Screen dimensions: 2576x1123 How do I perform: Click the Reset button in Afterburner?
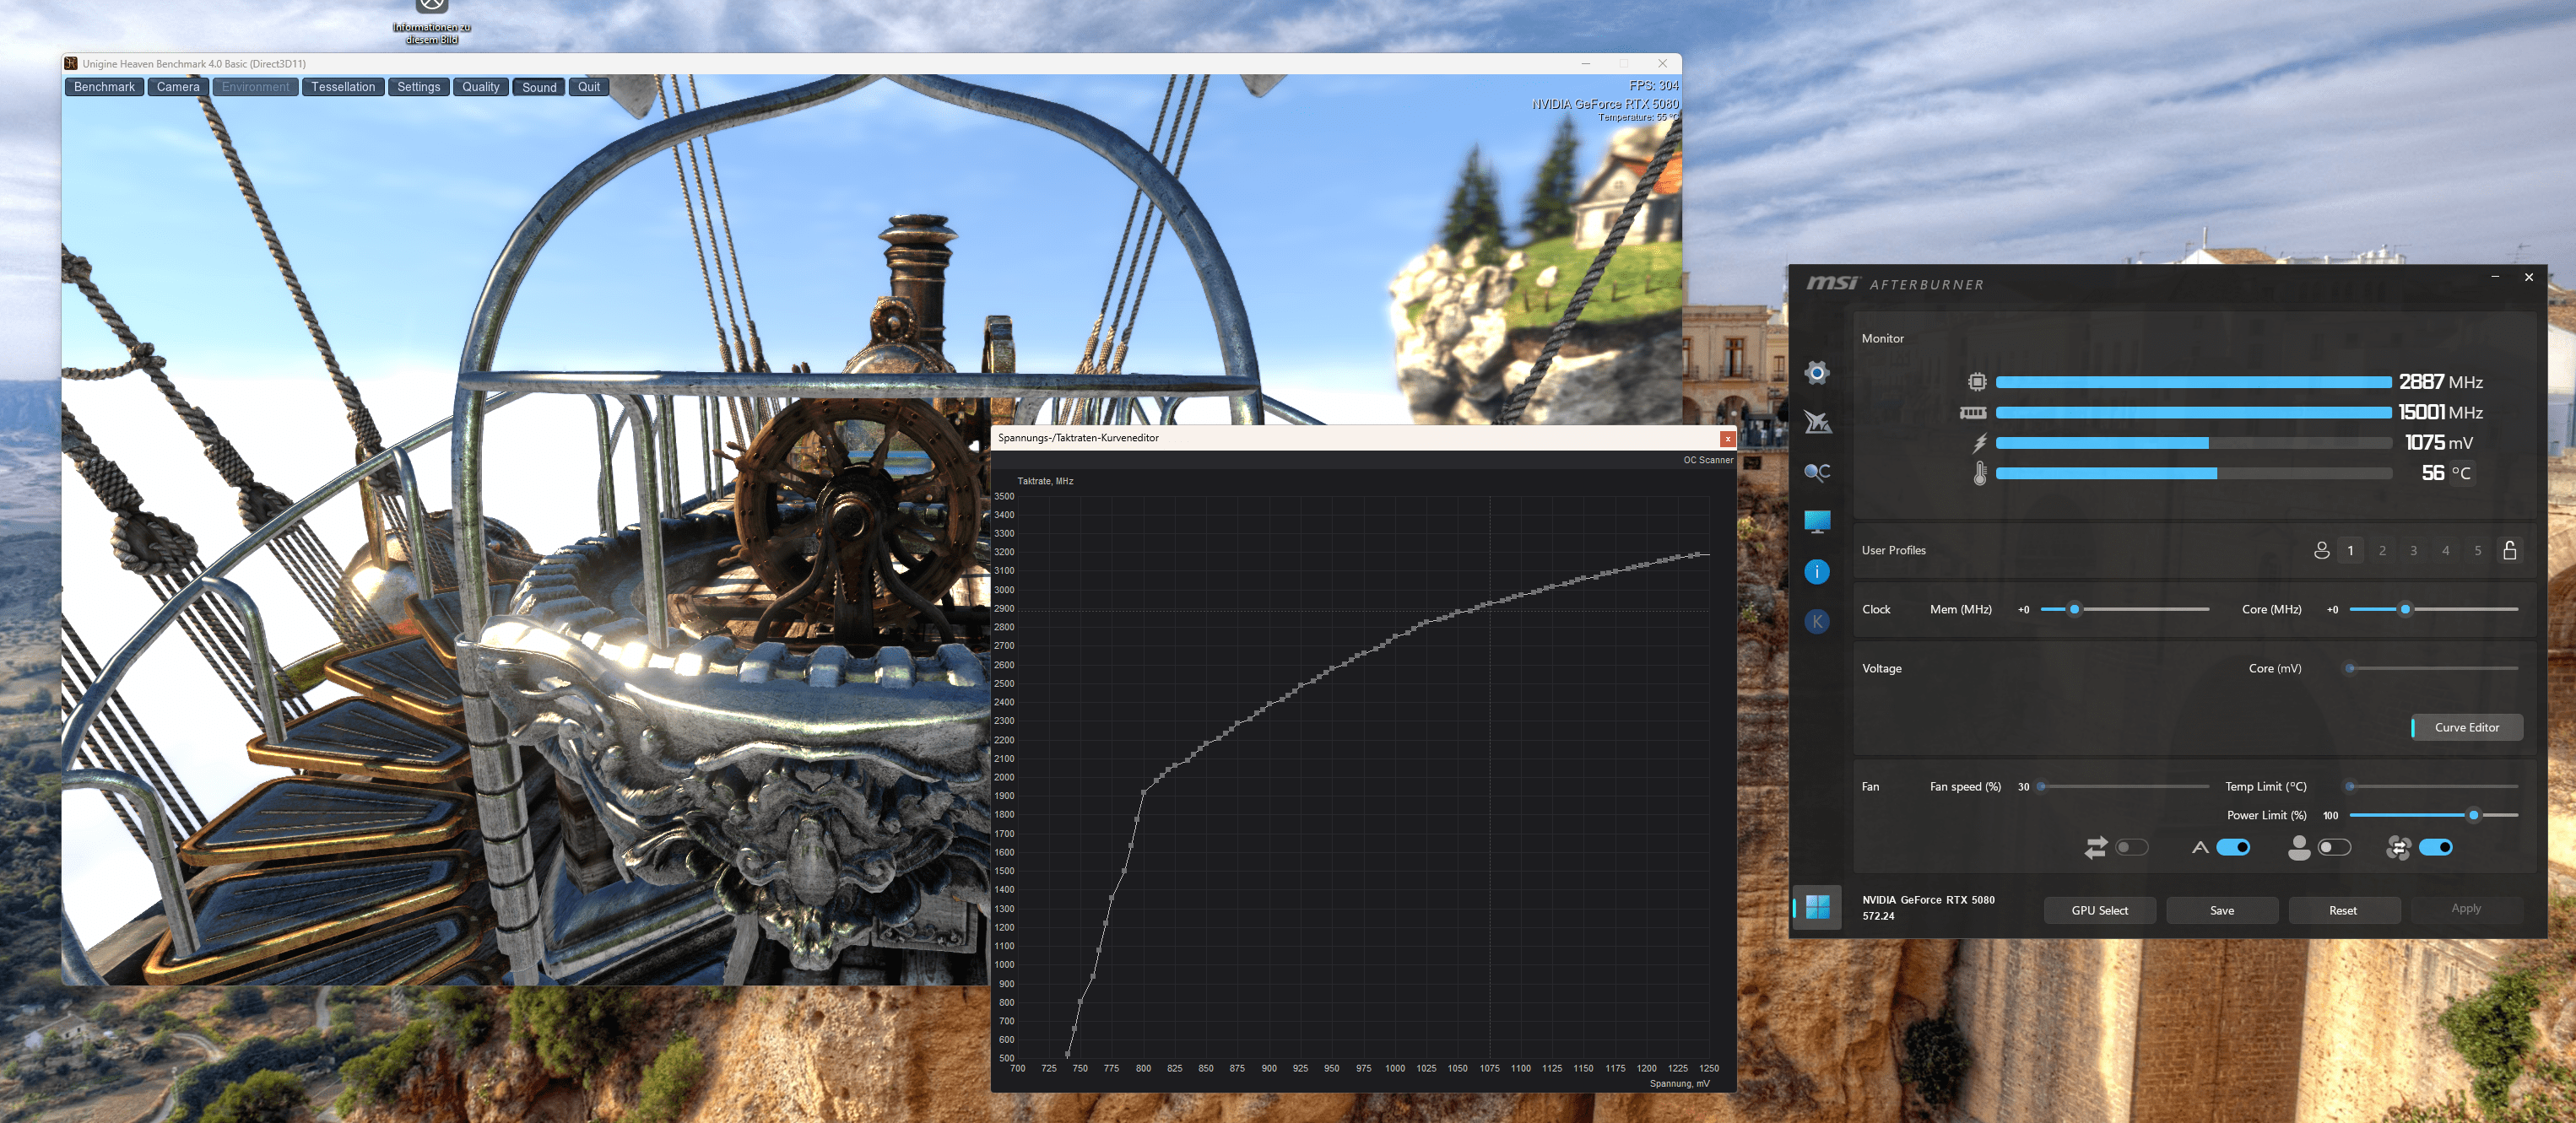pyautogui.click(x=2343, y=910)
